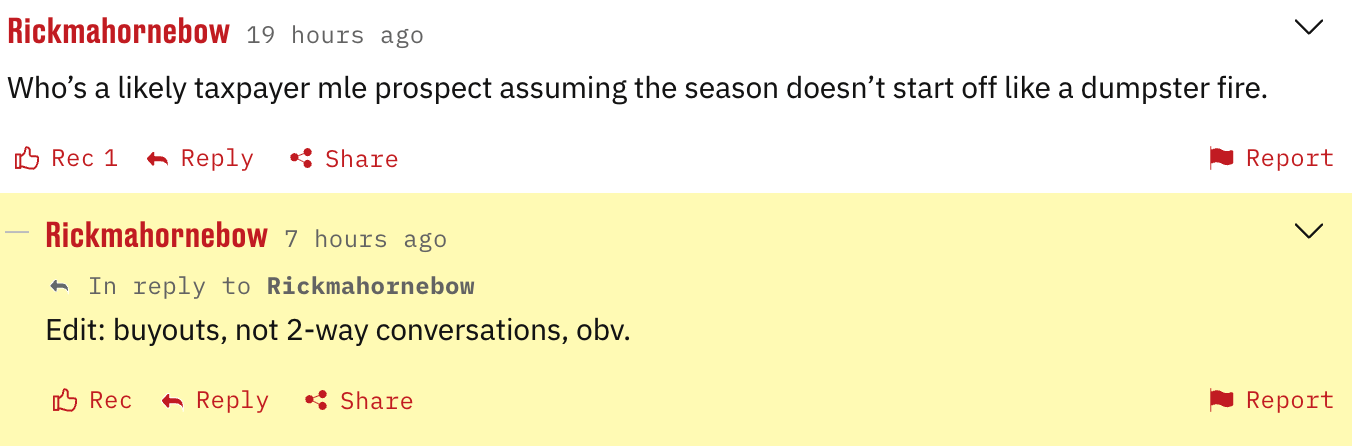The height and width of the screenshot is (446, 1352).
Task: Click thumbs-up icon on the highlighted reply
Action: click(x=65, y=401)
